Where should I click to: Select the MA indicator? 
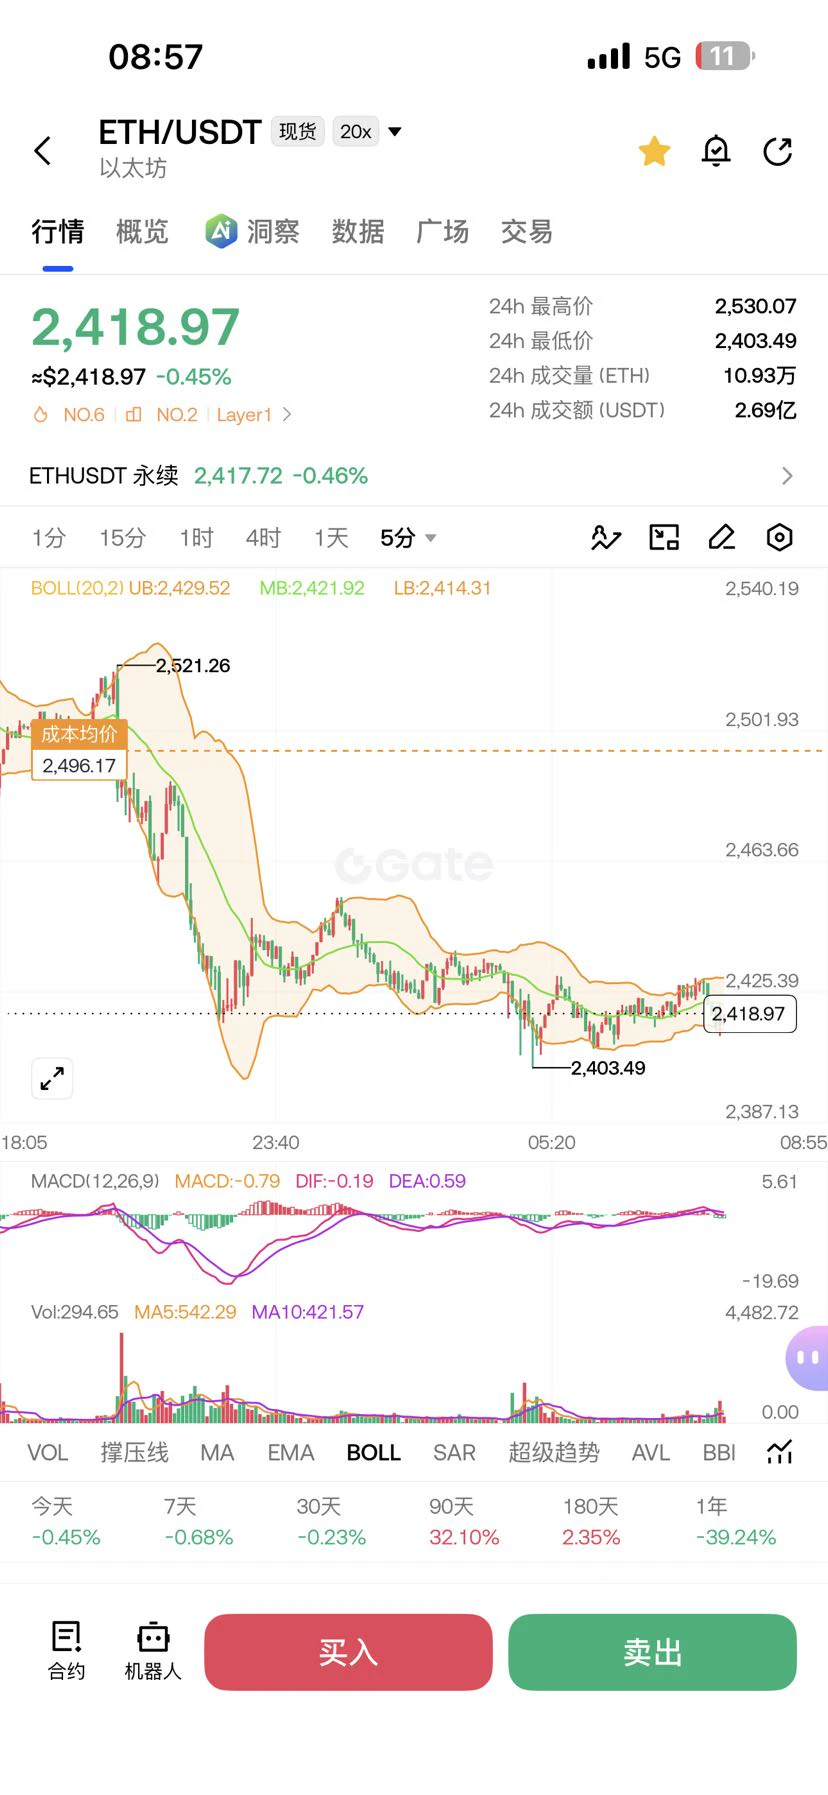coord(217,1452)
